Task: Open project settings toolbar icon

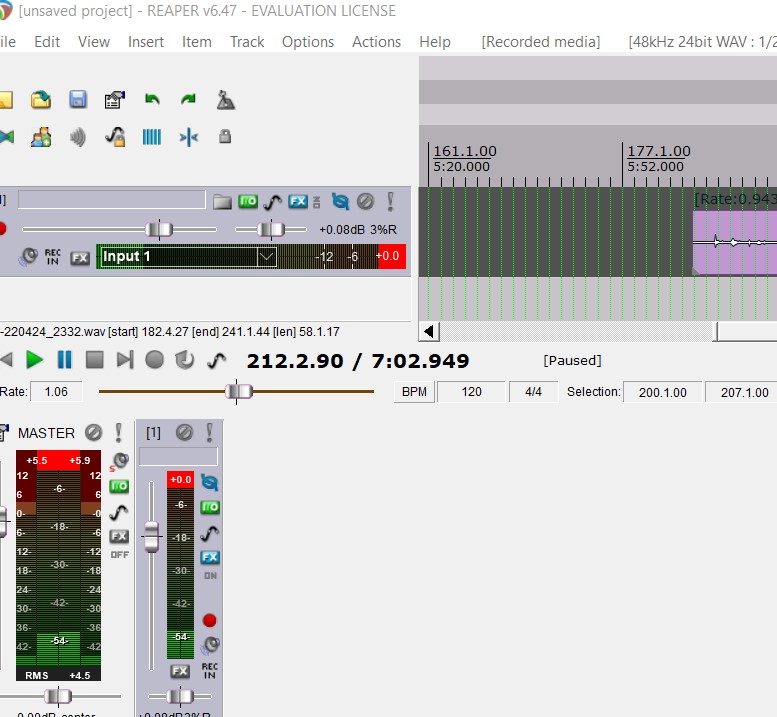Action: pos(114,100)
